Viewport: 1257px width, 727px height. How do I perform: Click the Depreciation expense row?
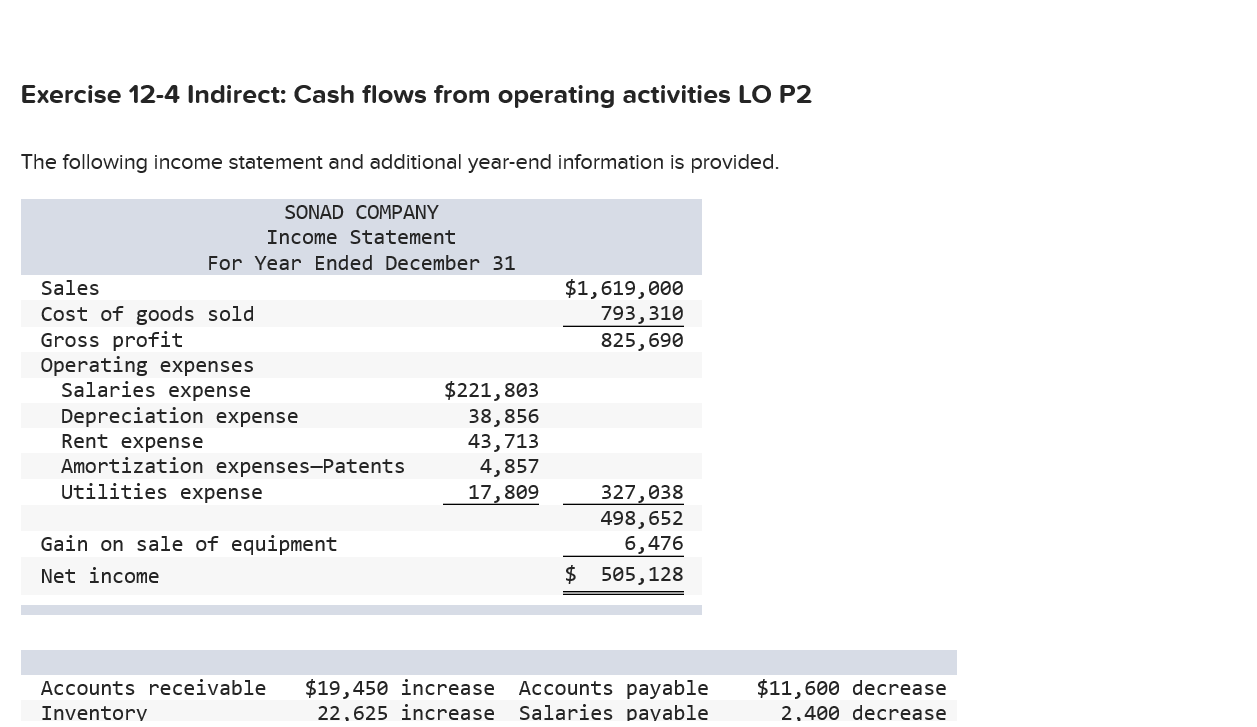tap(179, 415)
